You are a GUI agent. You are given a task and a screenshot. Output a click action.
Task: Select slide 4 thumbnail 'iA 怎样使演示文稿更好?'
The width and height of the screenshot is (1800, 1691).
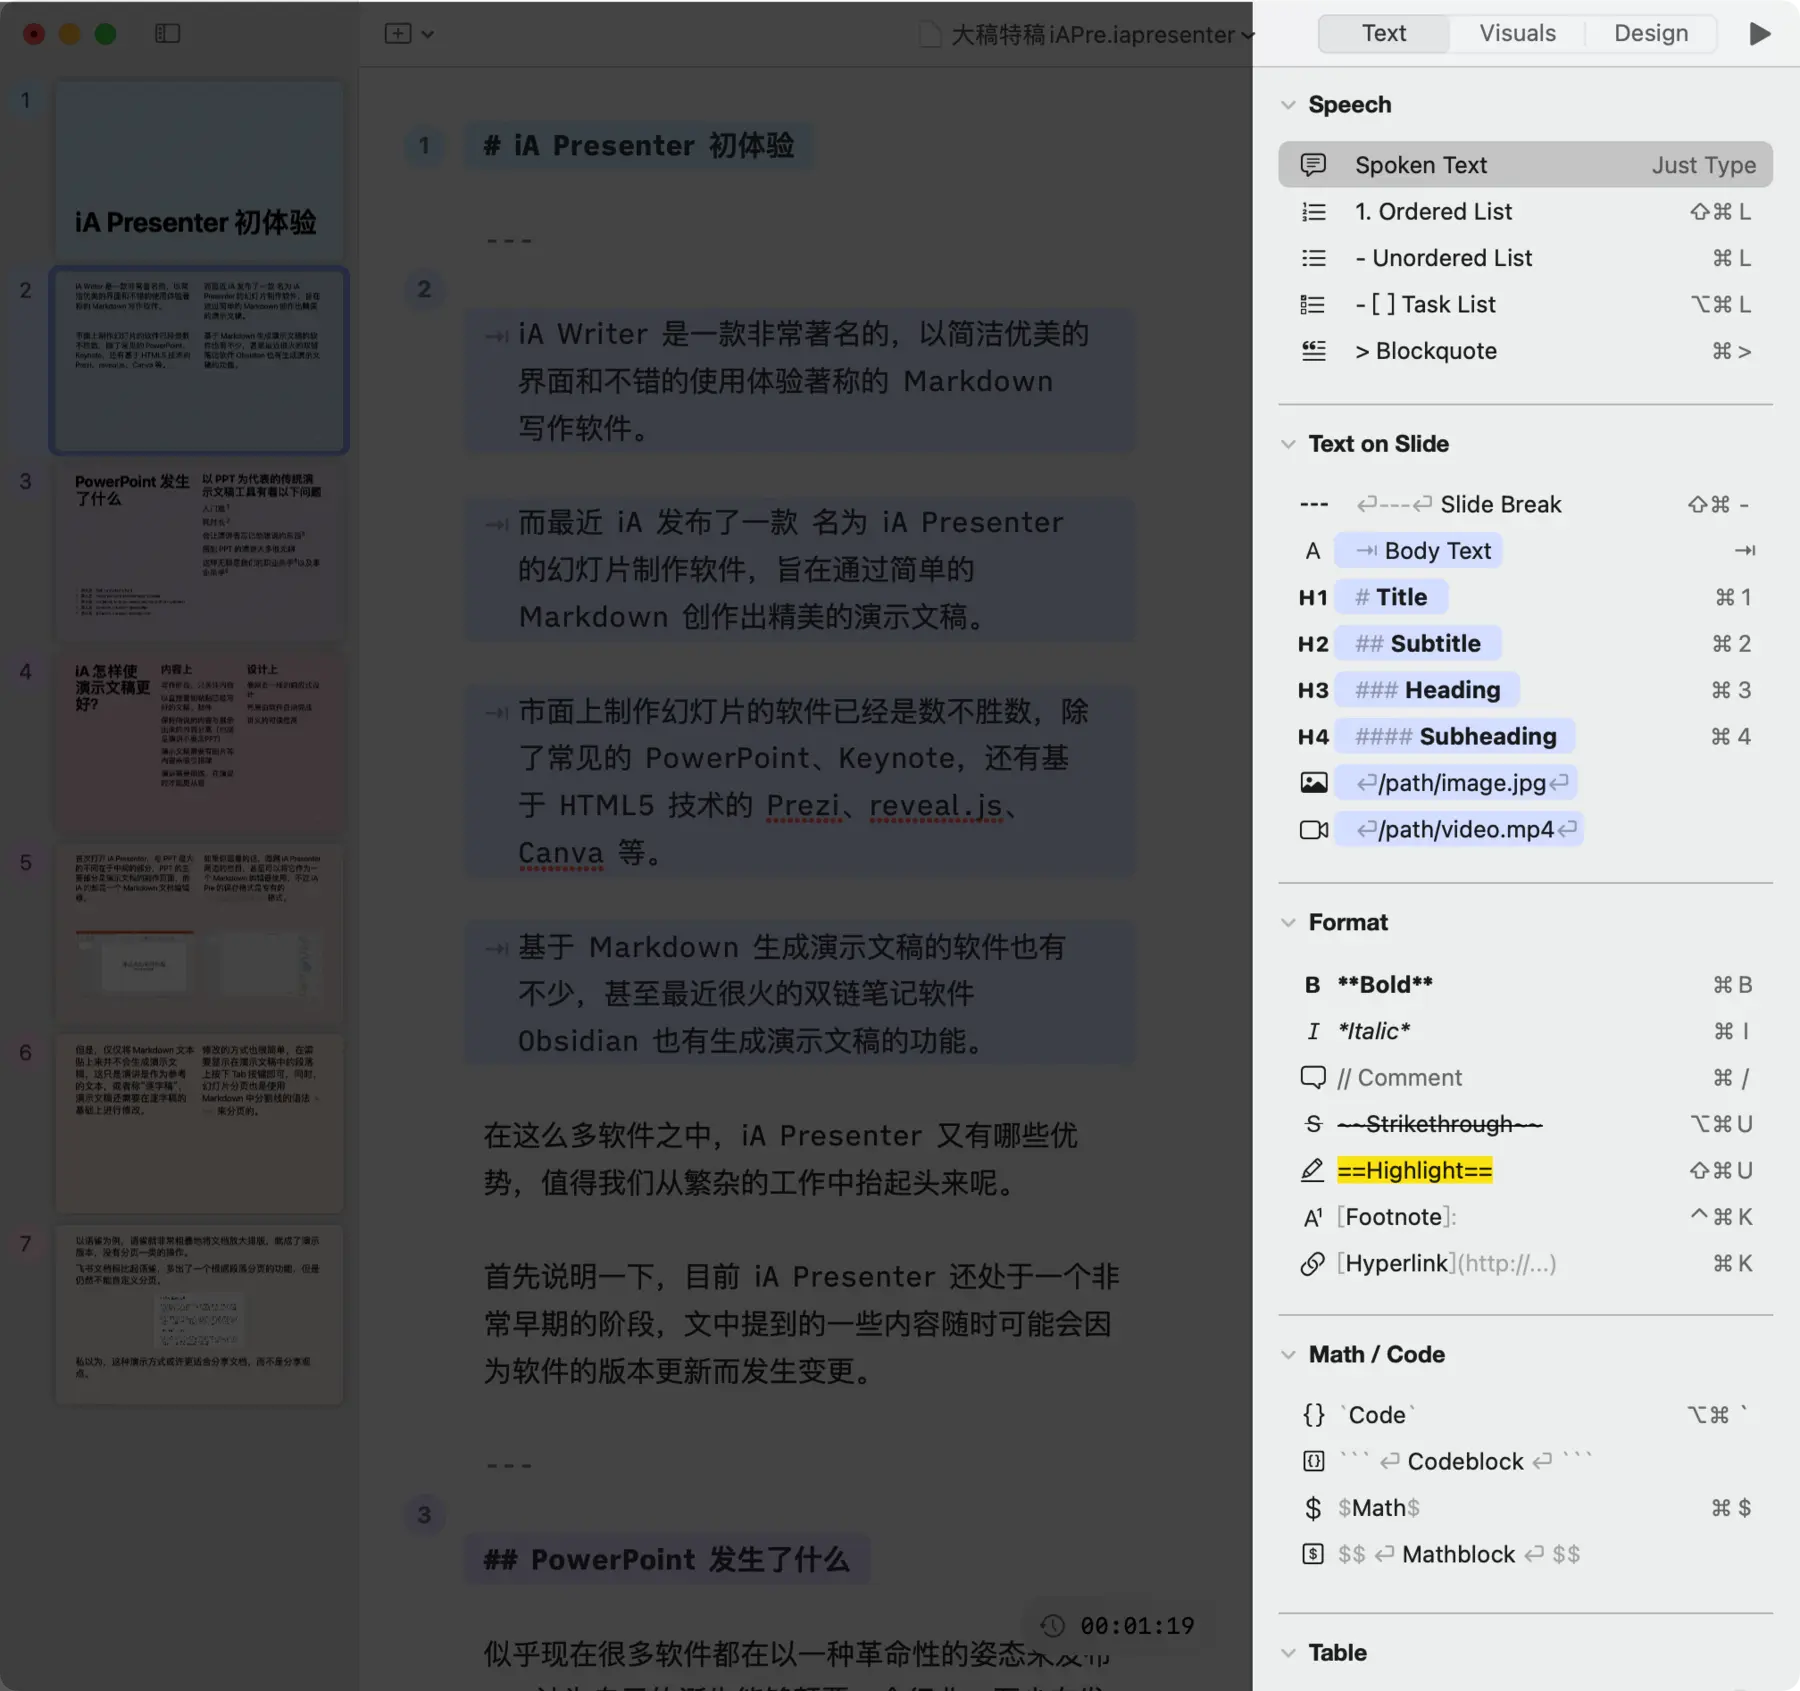199,742
